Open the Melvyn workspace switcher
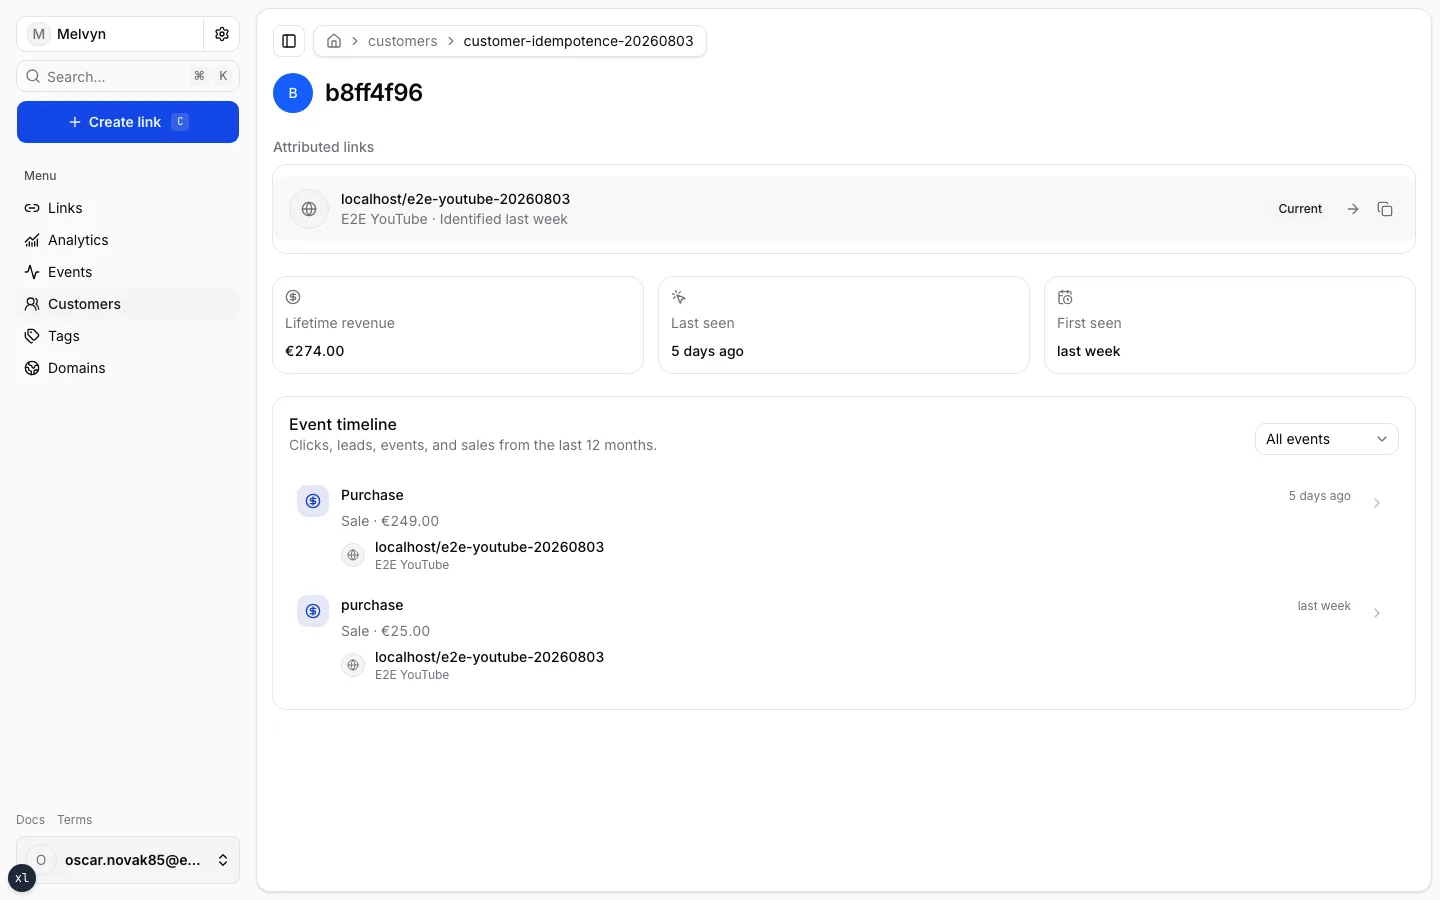1440x900 pixels. pos(110,34)
